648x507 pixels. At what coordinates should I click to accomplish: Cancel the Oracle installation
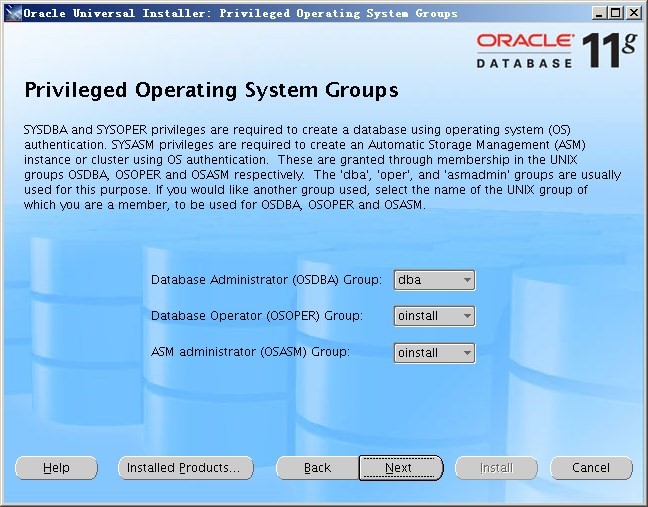[590, 468]
